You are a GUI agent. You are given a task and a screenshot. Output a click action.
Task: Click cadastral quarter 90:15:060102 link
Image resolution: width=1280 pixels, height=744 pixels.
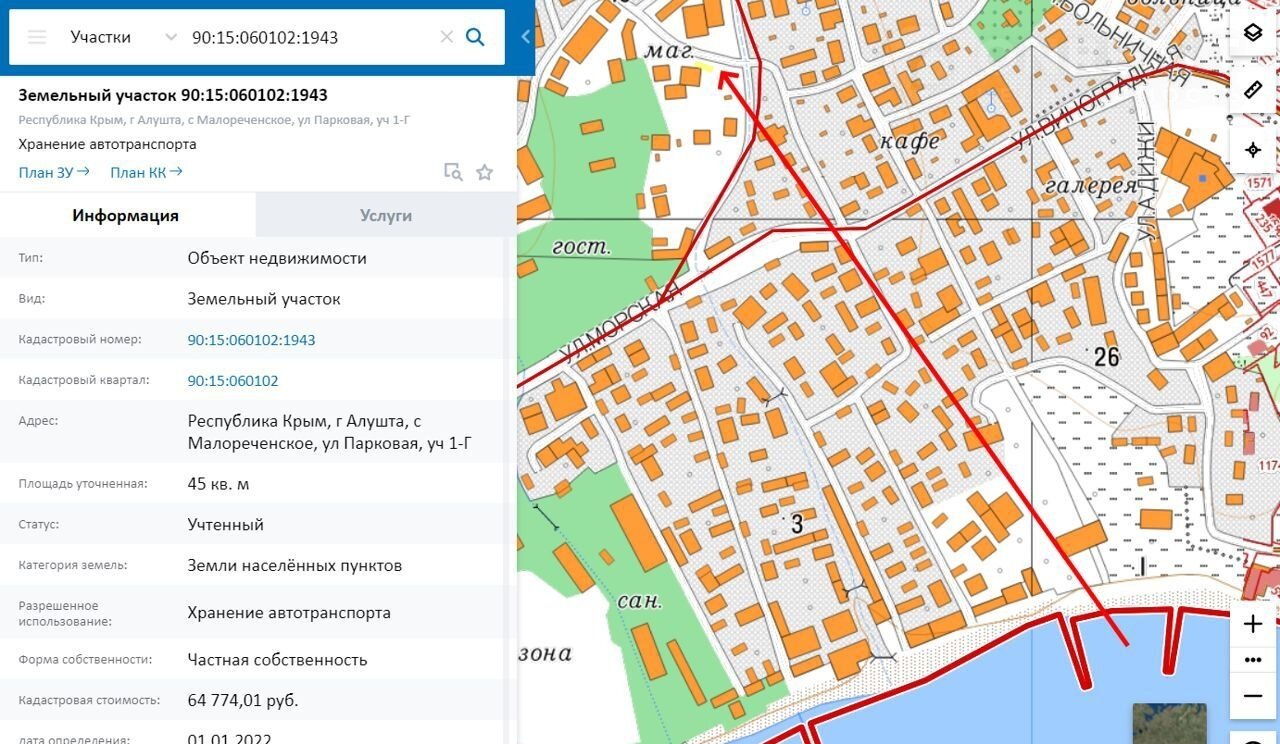click(233, 381)
